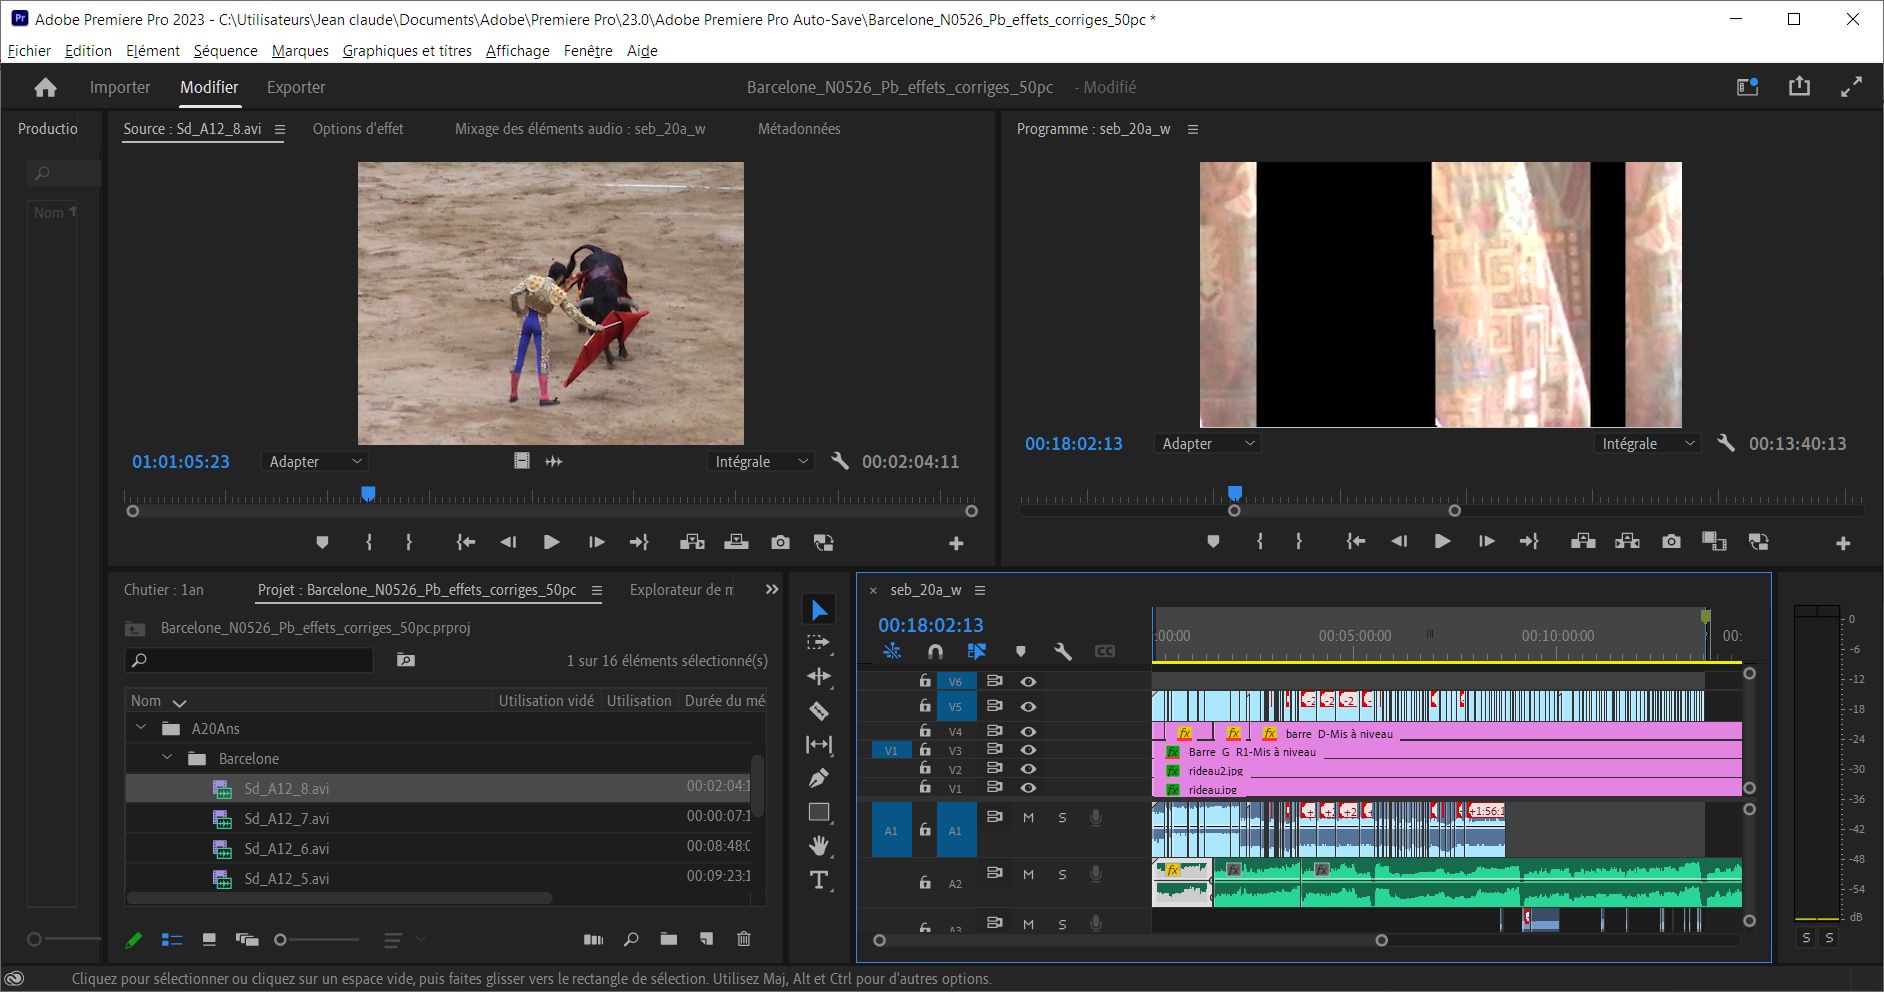Open the workspaces icon in header
The image size is (1884, 992).
[1747, 87]
